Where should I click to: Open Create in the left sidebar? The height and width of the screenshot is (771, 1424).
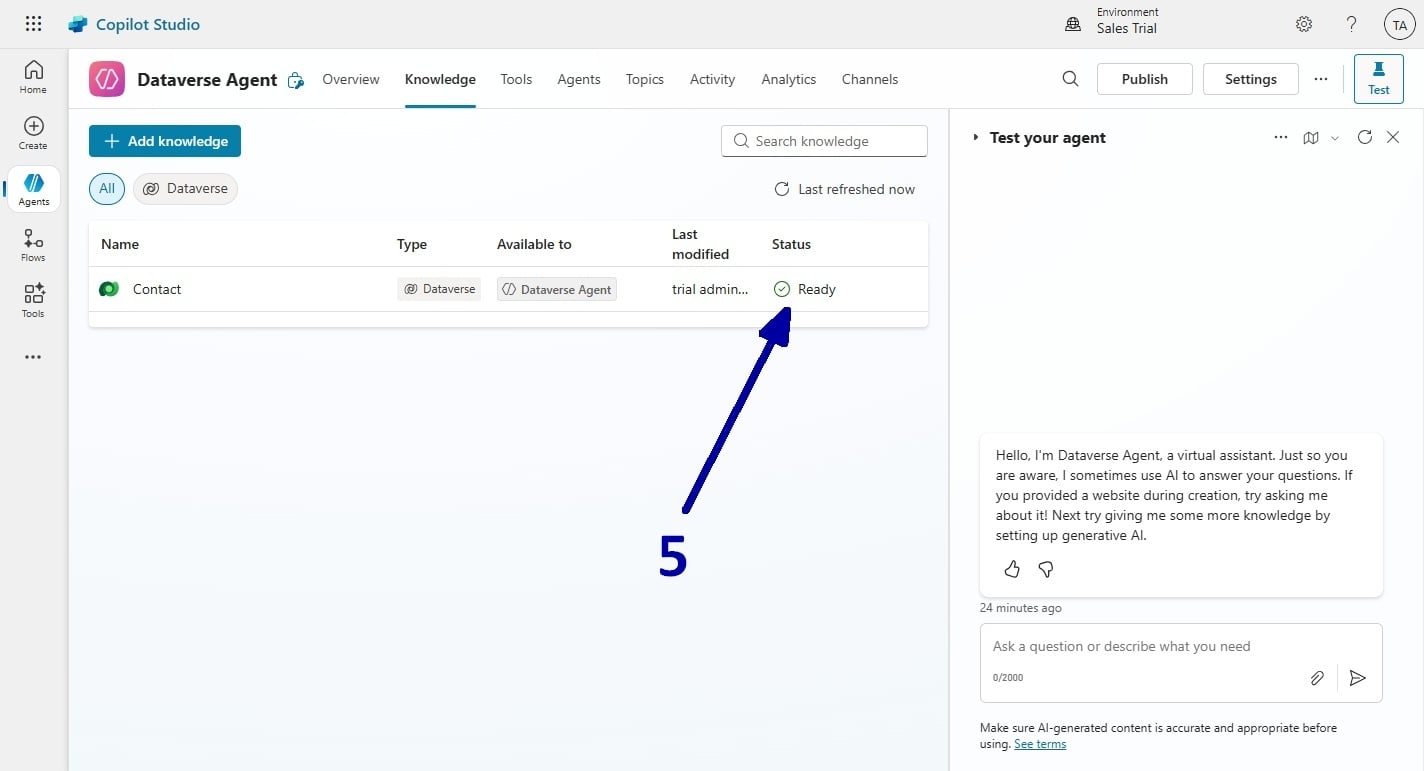[x=33, y=132]
